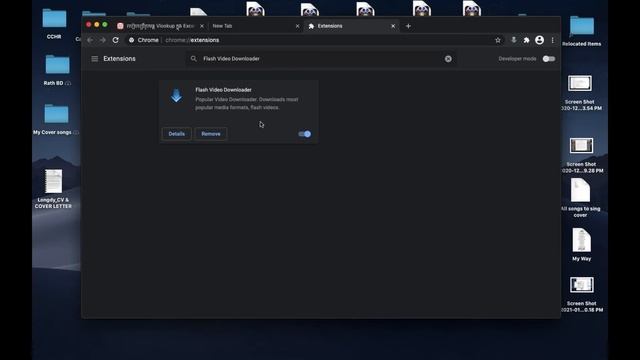Viewport: 640px width, 360px height.
Task: Remove the Flash Video Downloader extension
Action: coord(211,134)
